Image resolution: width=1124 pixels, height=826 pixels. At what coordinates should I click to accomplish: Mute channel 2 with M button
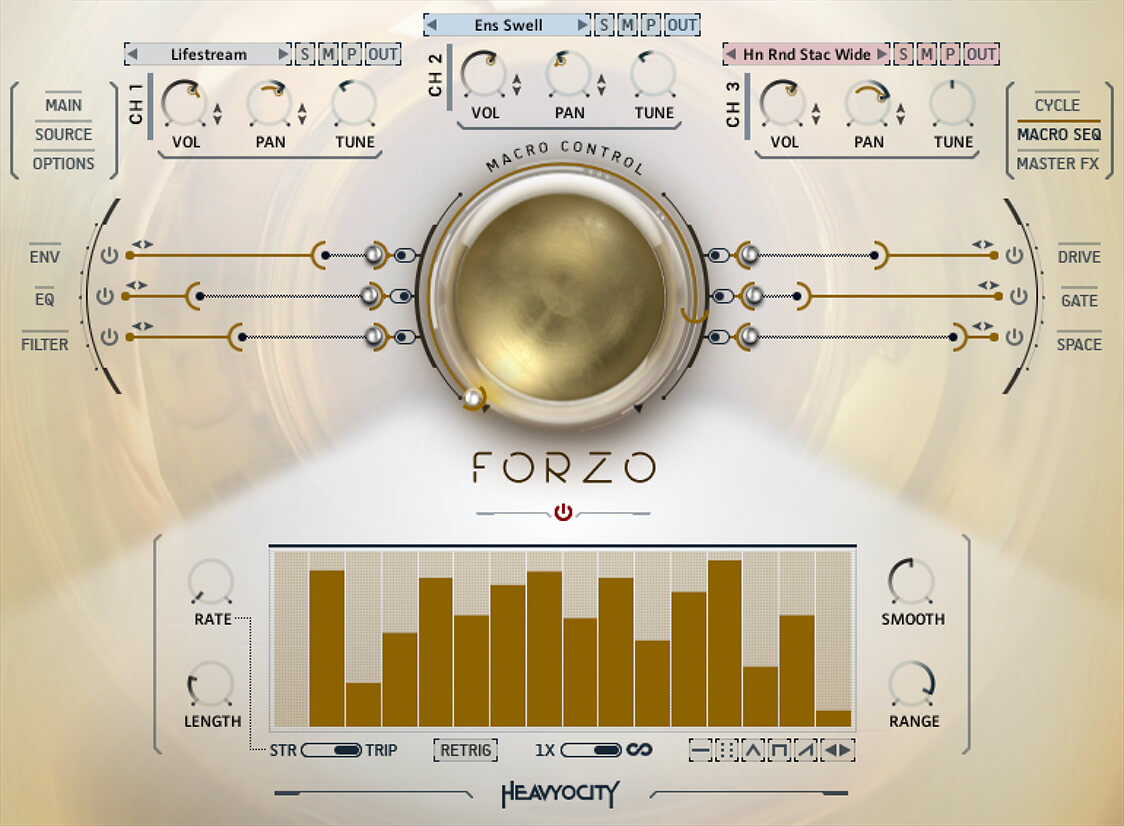629,25
